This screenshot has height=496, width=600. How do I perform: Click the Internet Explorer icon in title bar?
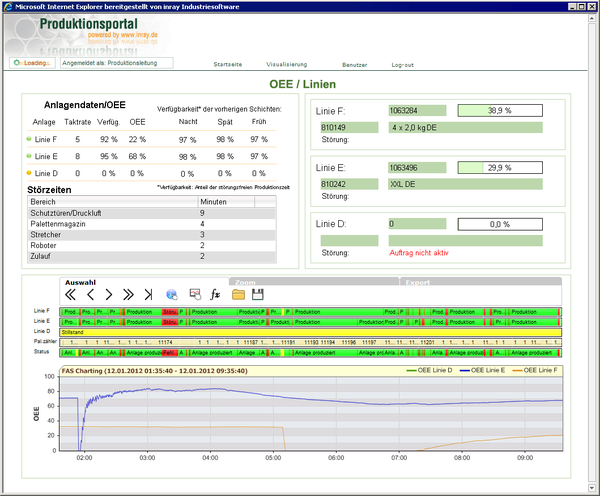coord(8,7)
